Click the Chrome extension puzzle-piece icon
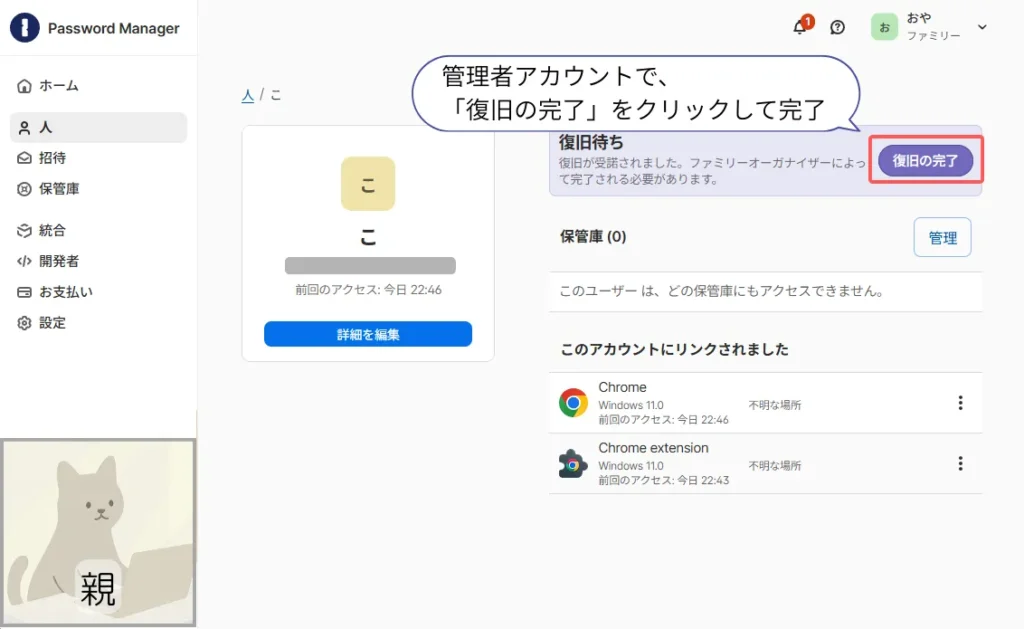Screen dimensions: 1024x629 coord(573,463)
